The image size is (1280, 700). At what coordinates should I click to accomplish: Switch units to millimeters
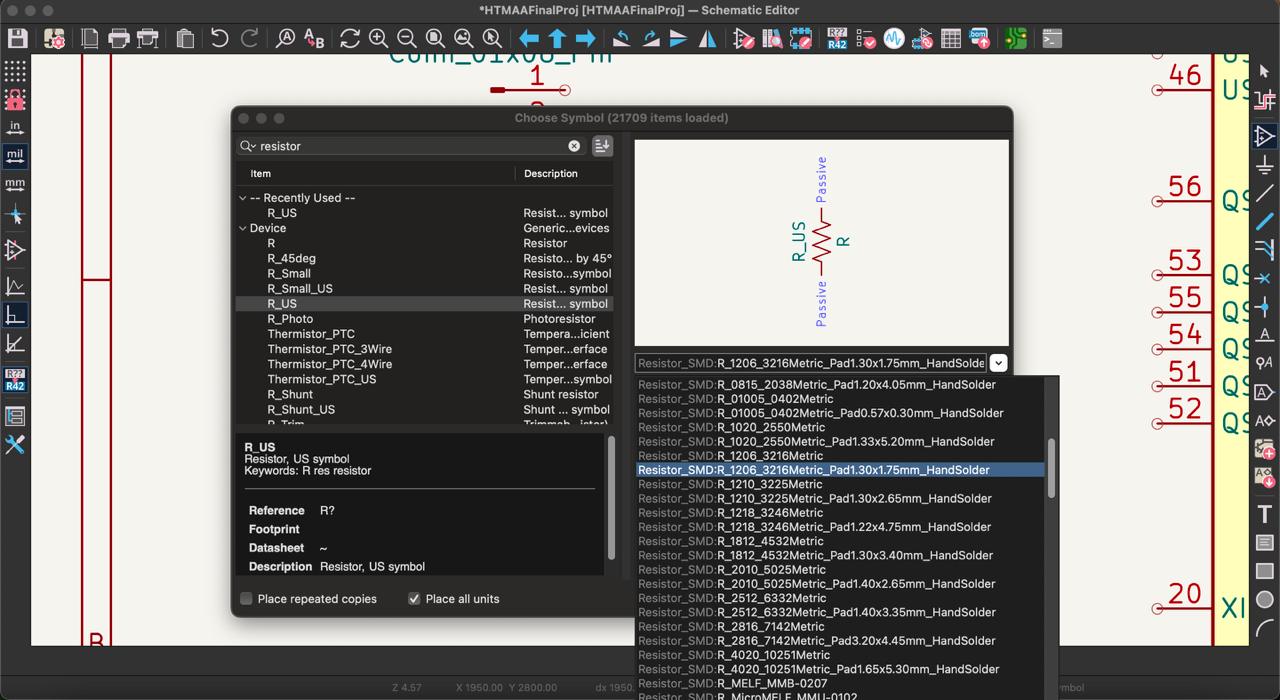(x=15, y=184)
